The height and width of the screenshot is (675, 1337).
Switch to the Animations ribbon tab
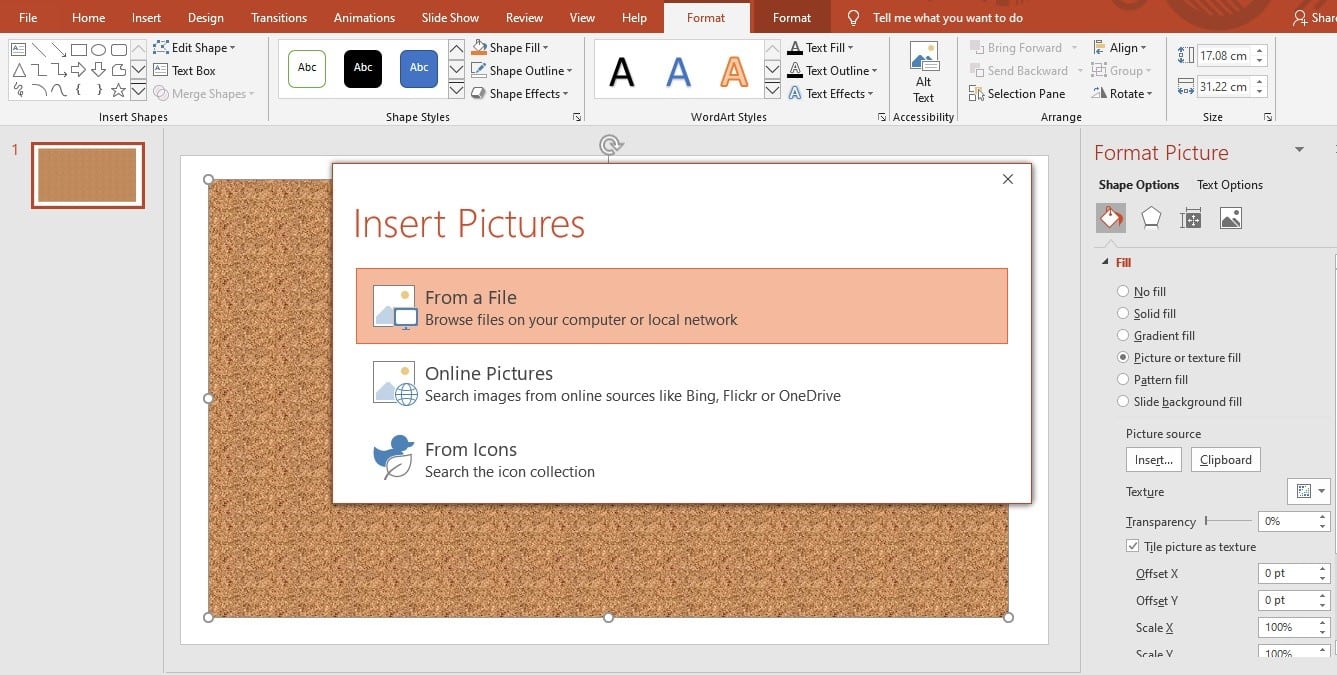[x=364, y=18]
